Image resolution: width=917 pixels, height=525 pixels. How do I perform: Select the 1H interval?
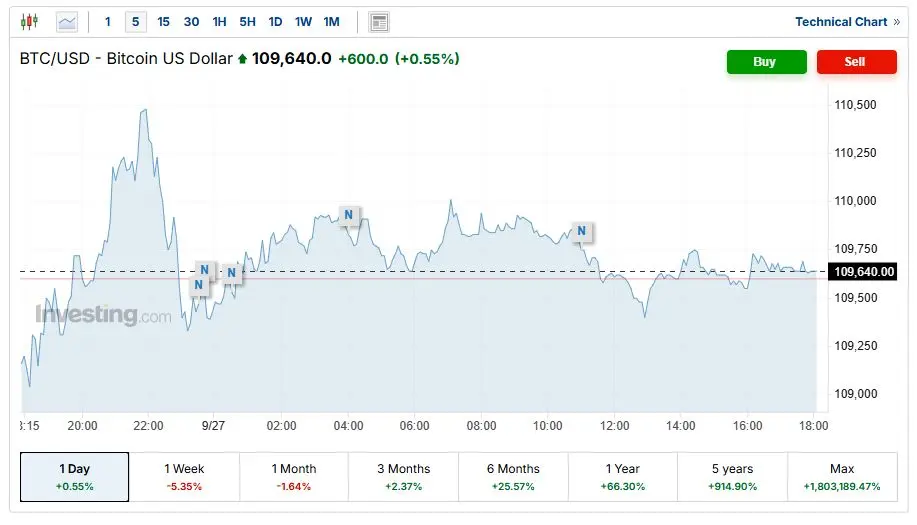coord(219,22)
